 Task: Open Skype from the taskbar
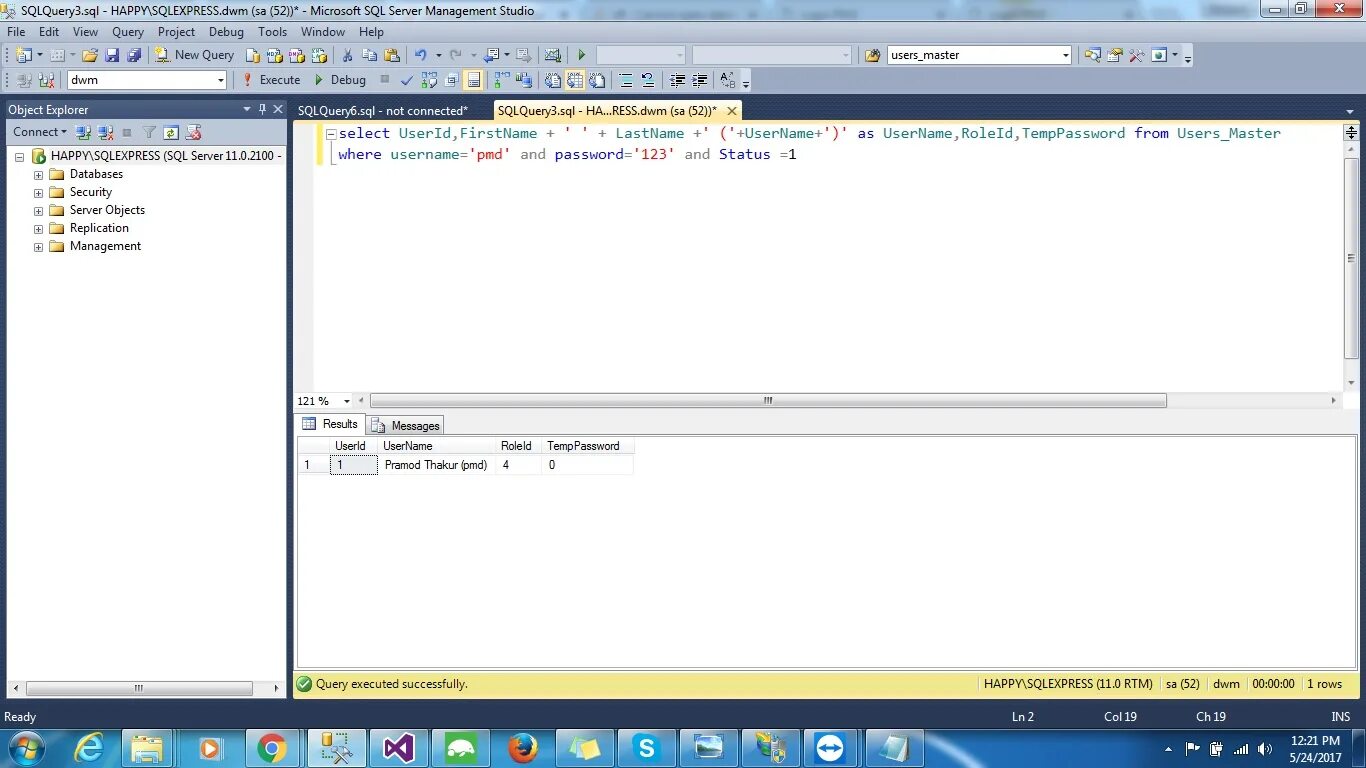pos(646,748)
